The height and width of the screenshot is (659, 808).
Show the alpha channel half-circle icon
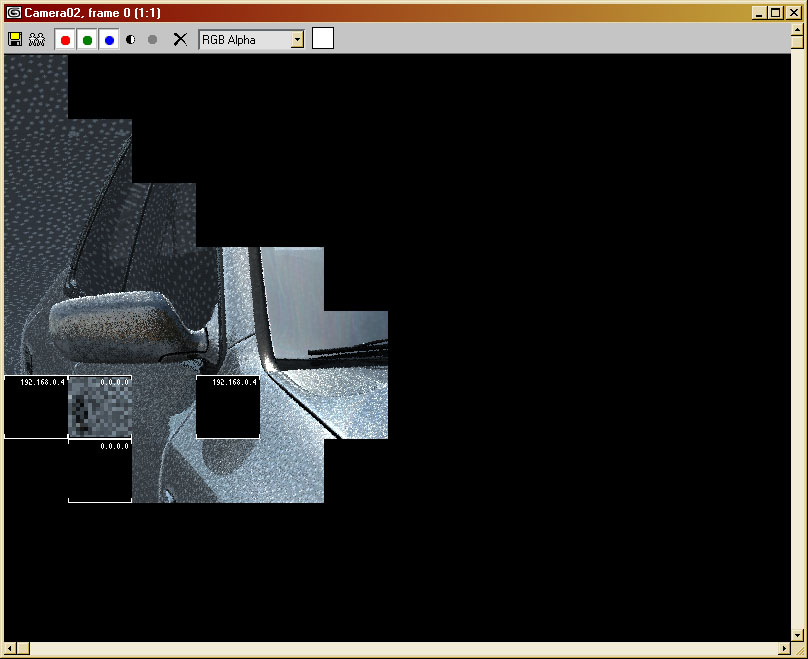(x=131, y=40)
